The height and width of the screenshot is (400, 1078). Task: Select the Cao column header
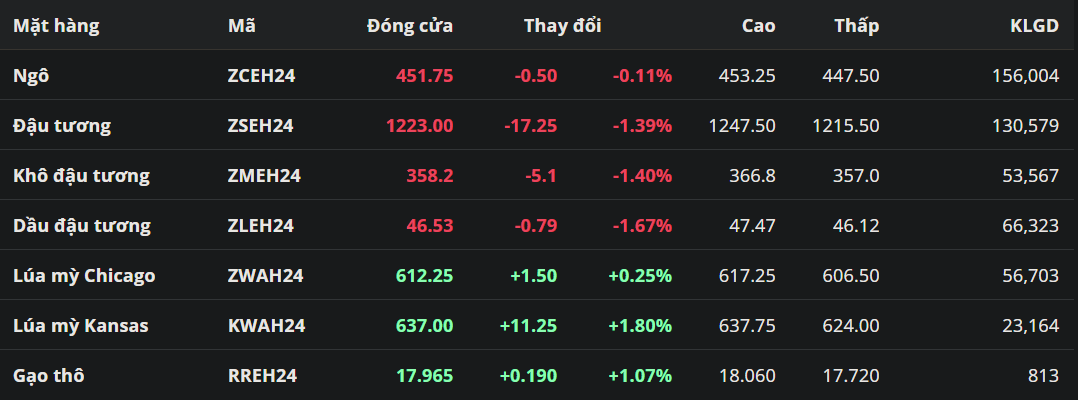758,26
